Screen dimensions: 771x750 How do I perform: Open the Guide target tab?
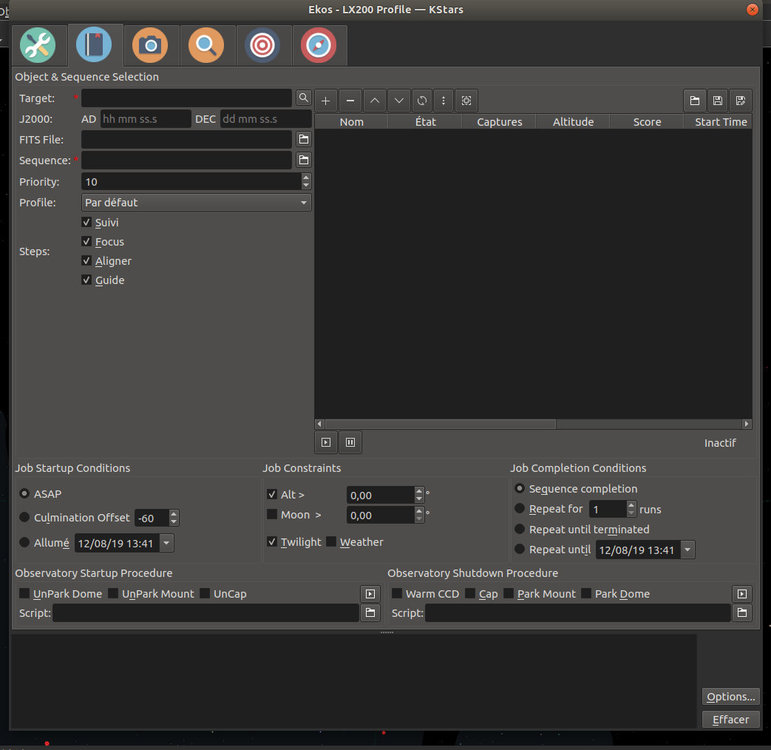click(x=262, y=45)
